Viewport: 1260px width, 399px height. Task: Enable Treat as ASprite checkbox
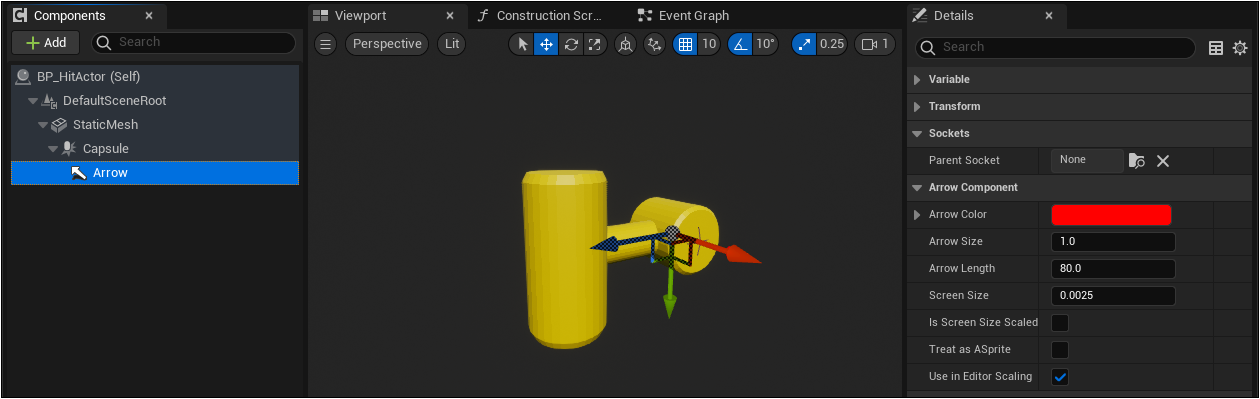[1060, 349]
